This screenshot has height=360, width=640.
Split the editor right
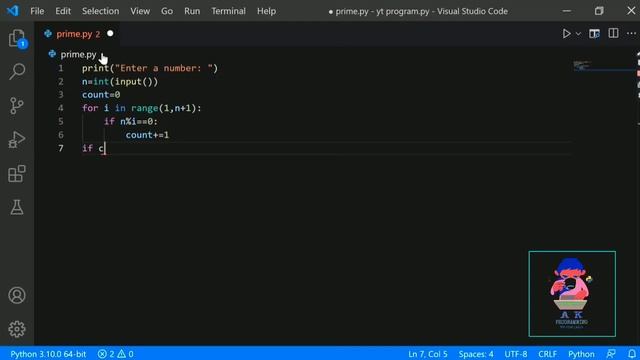coord(613,33)
